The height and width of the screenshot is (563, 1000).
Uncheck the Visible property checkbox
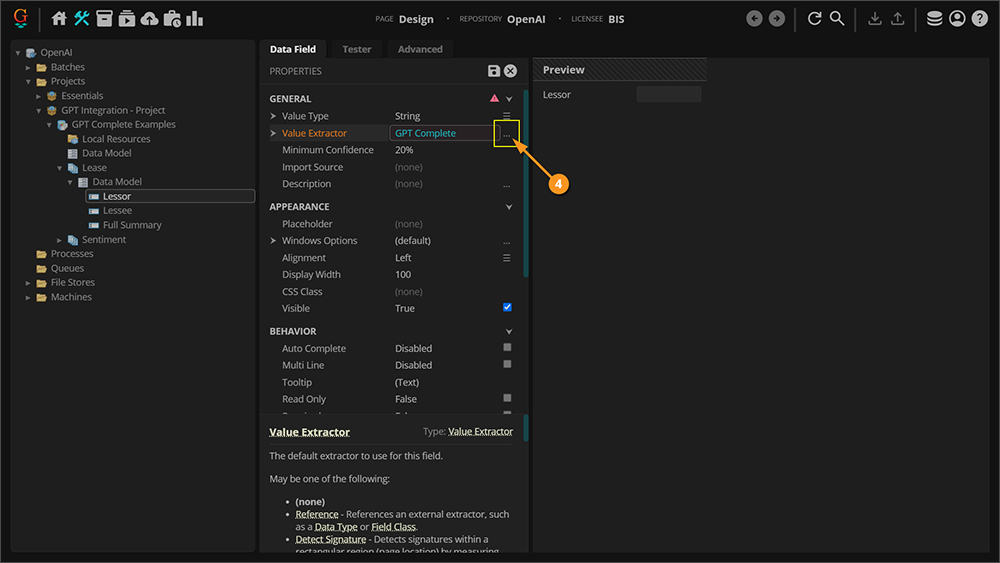click(507, 308)
